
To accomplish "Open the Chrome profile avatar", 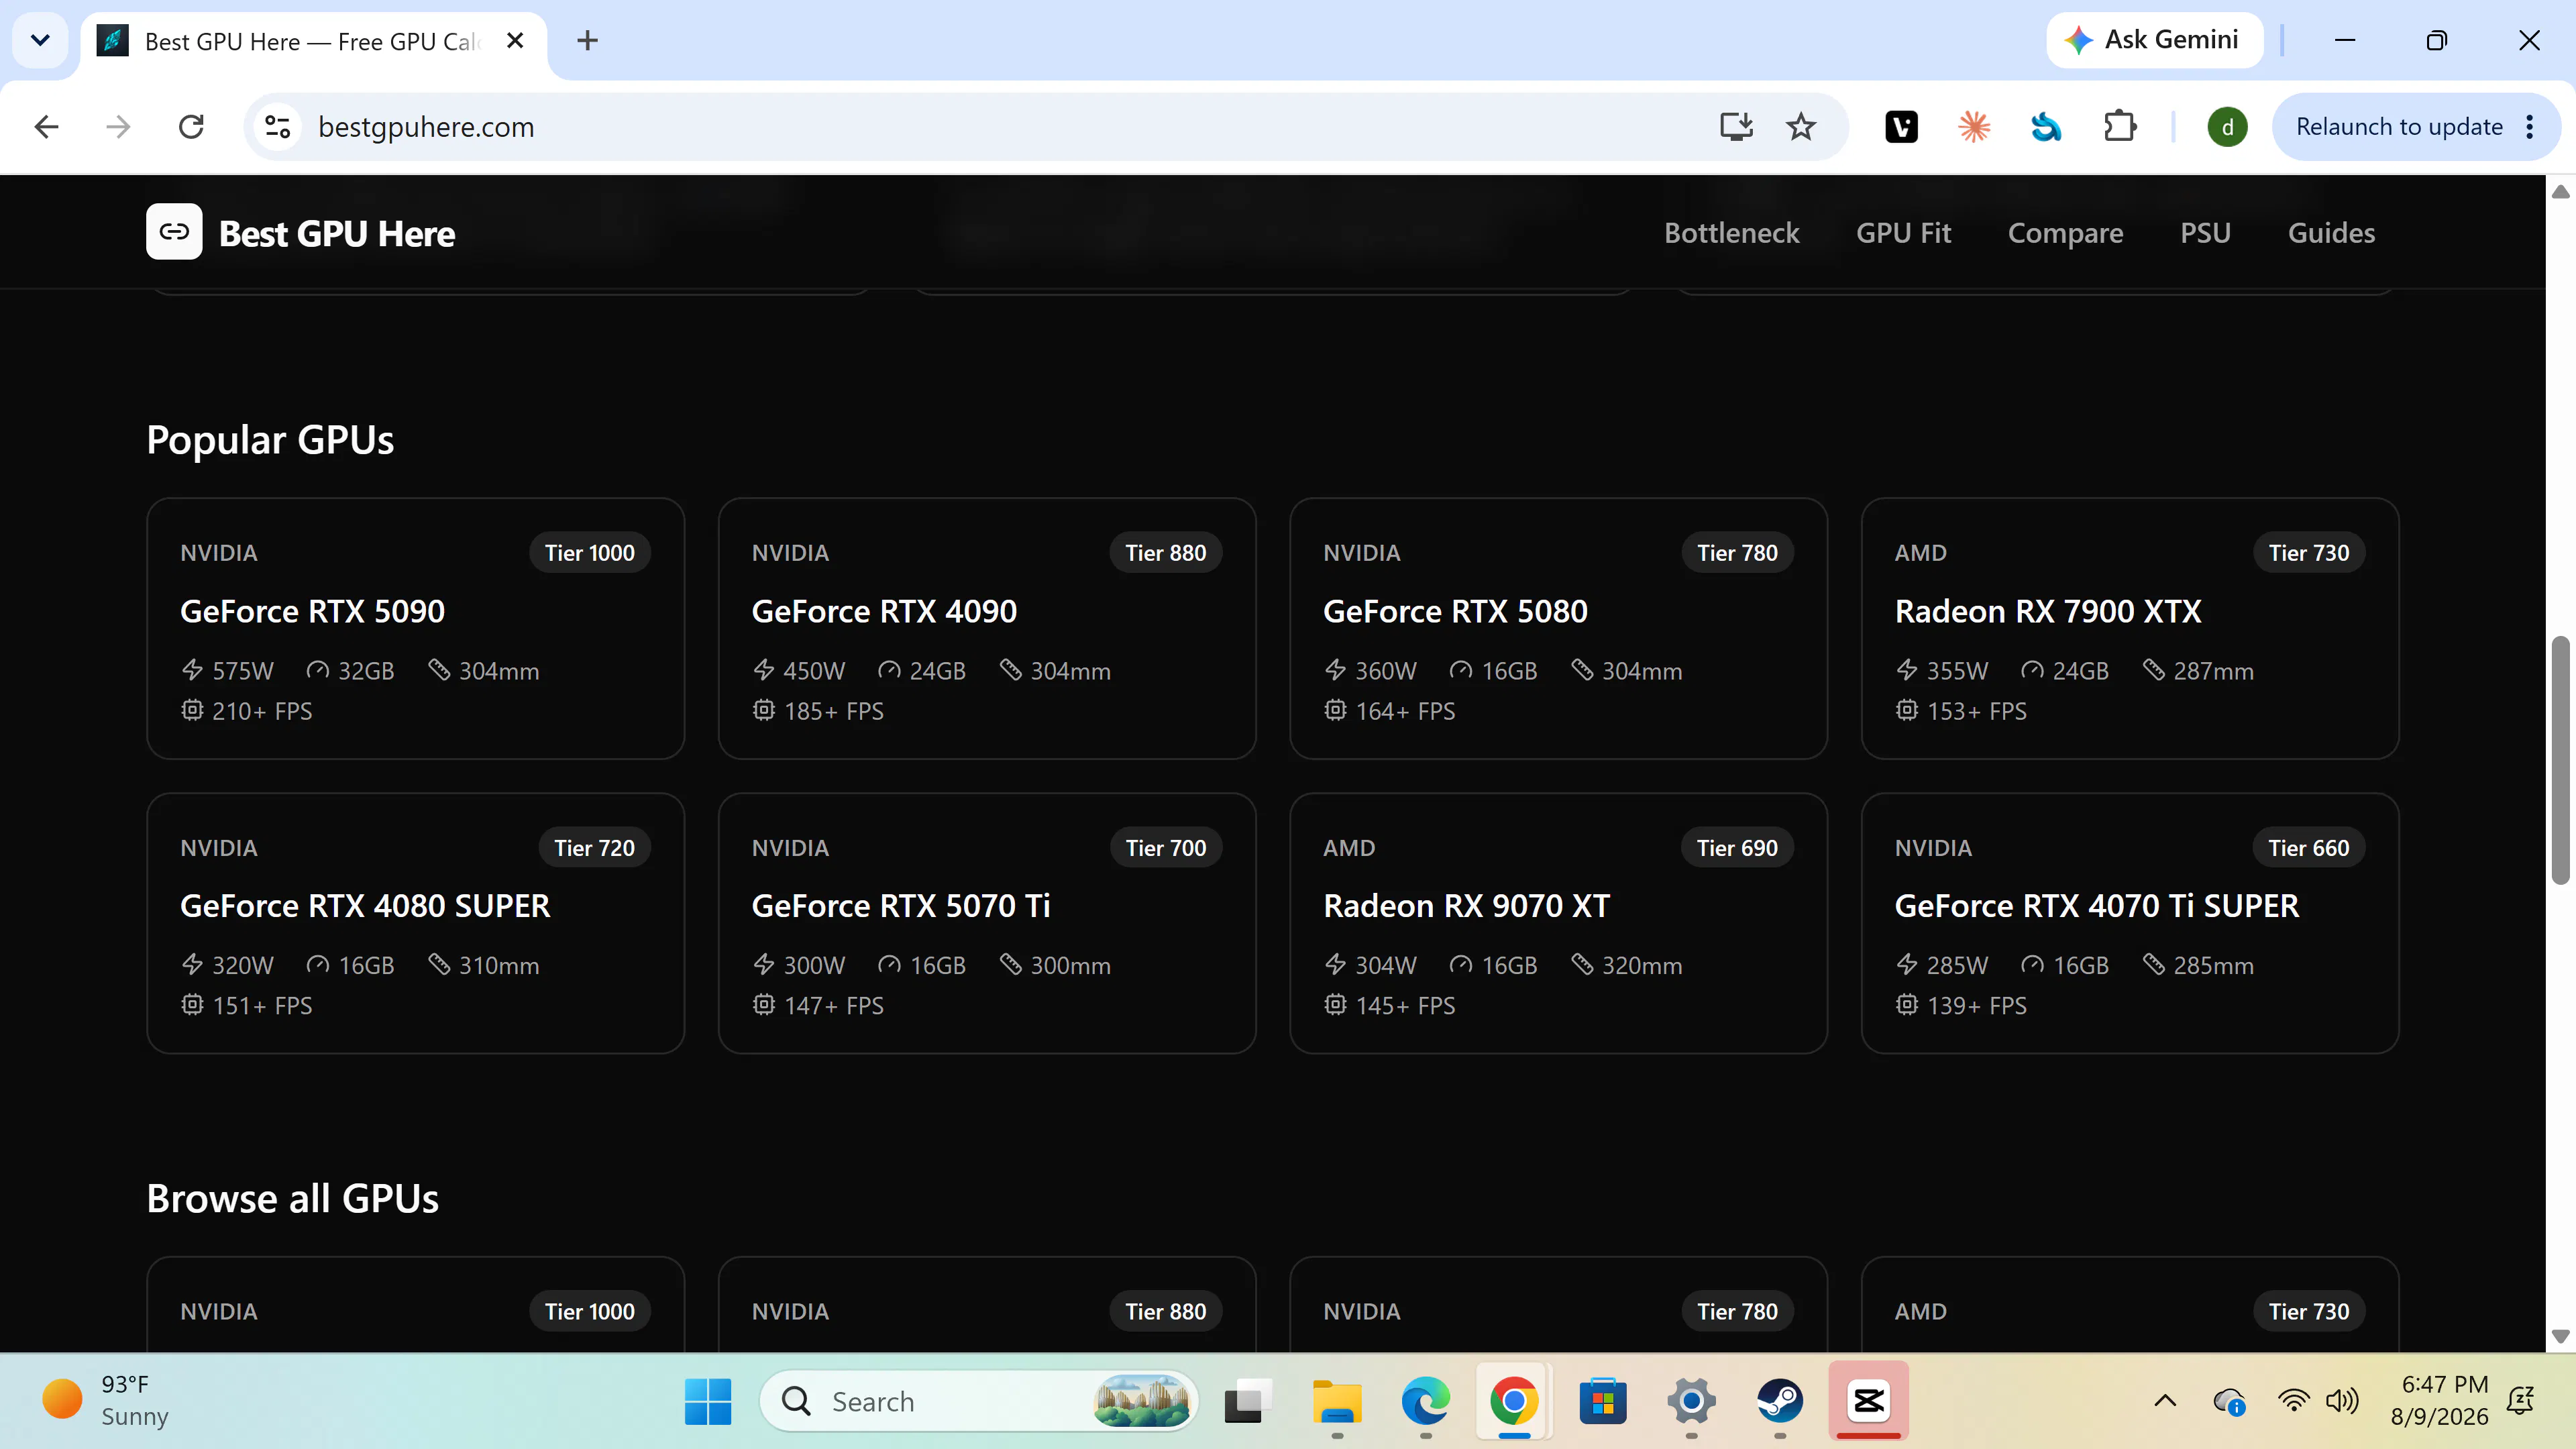I will (2227, 127).
